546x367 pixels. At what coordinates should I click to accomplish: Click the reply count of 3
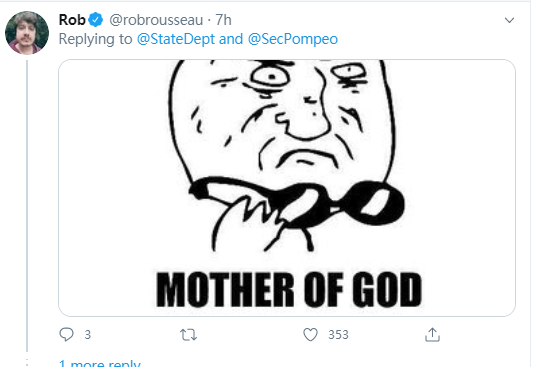[88, 335]
